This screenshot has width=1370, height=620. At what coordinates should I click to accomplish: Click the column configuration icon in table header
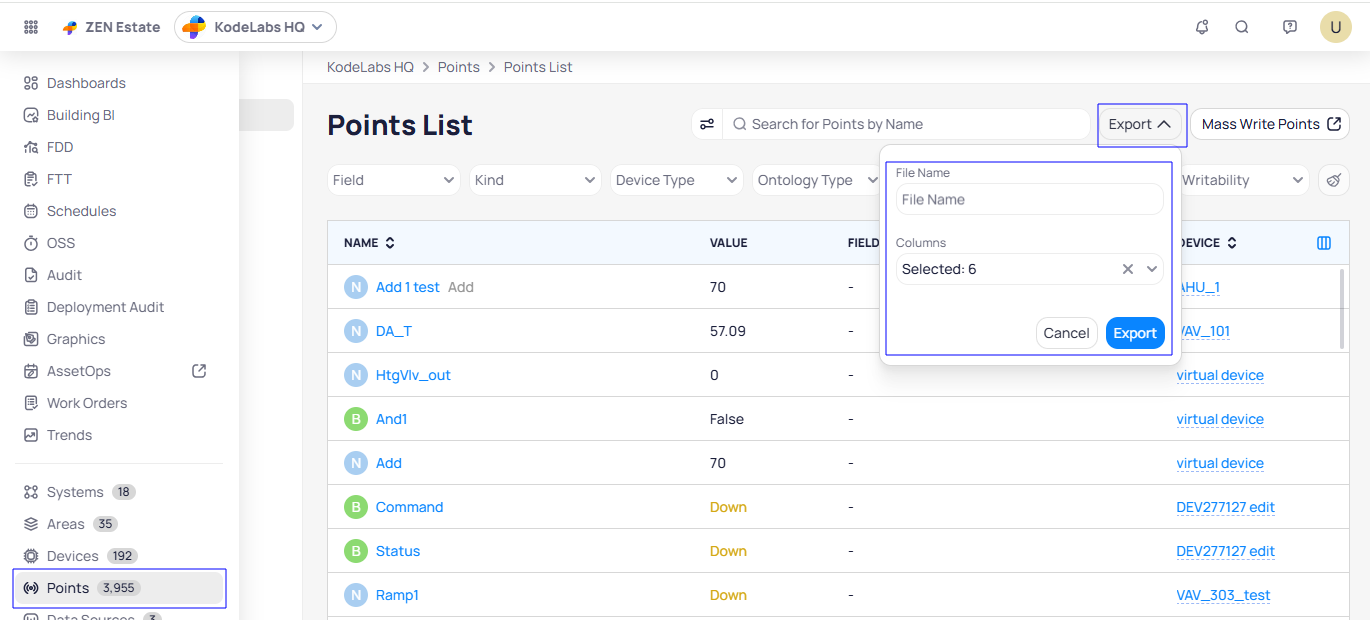point(1324,243)
